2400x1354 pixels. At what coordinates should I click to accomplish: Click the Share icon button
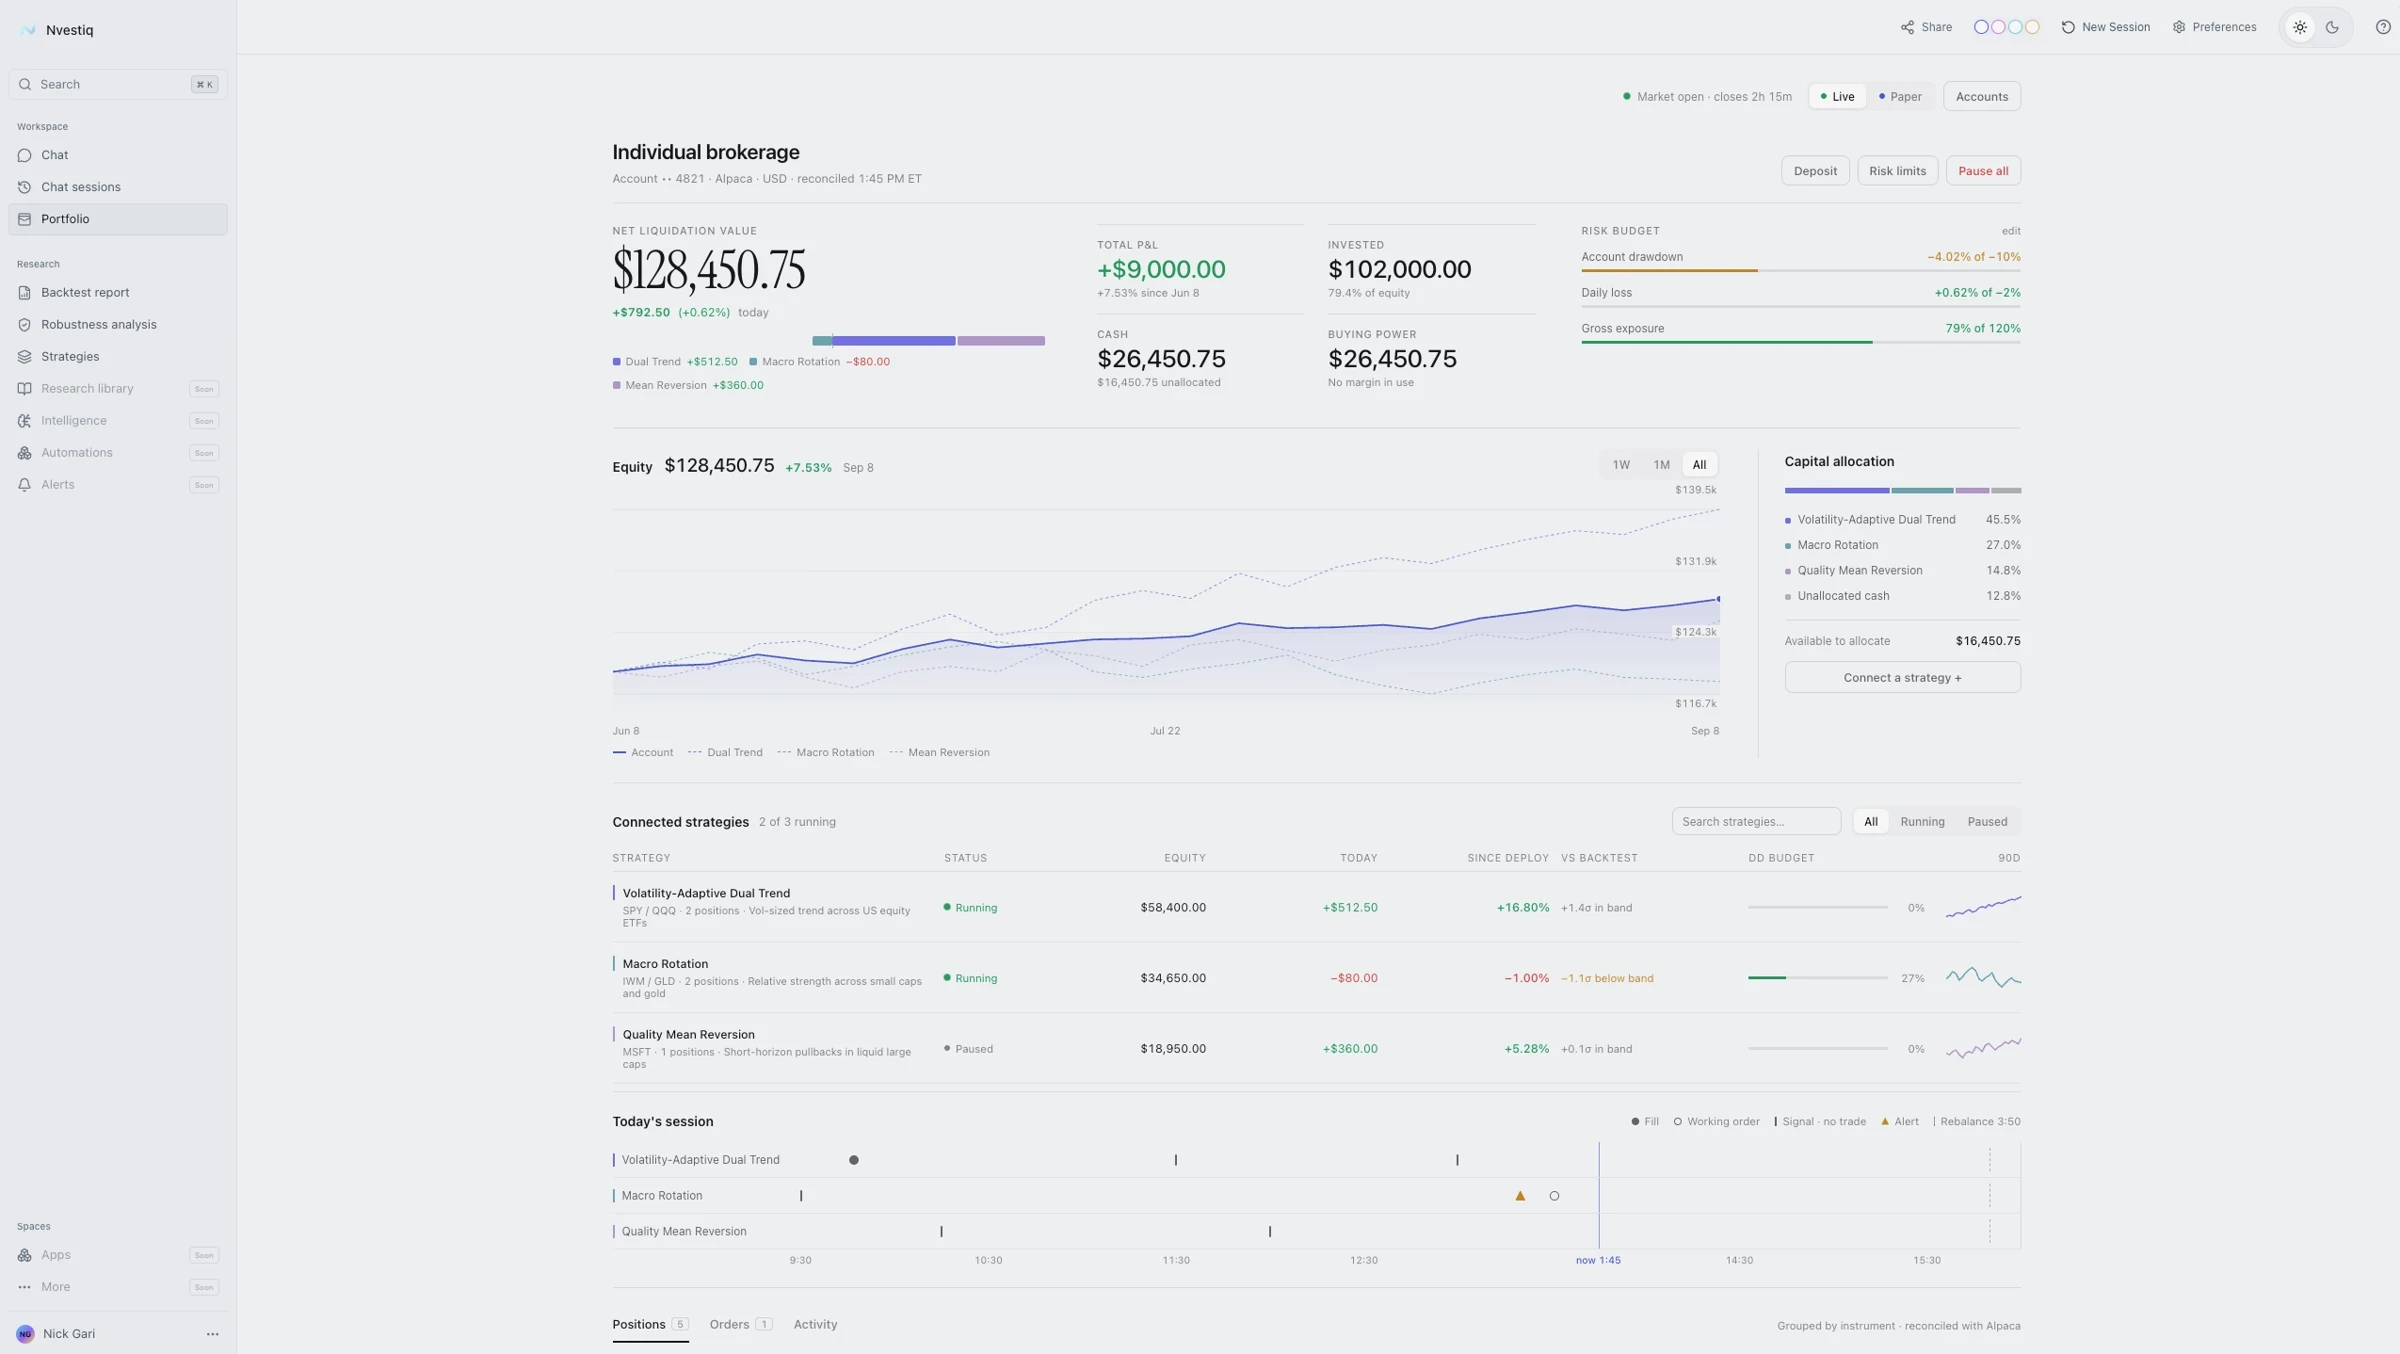click(1926, 28)
